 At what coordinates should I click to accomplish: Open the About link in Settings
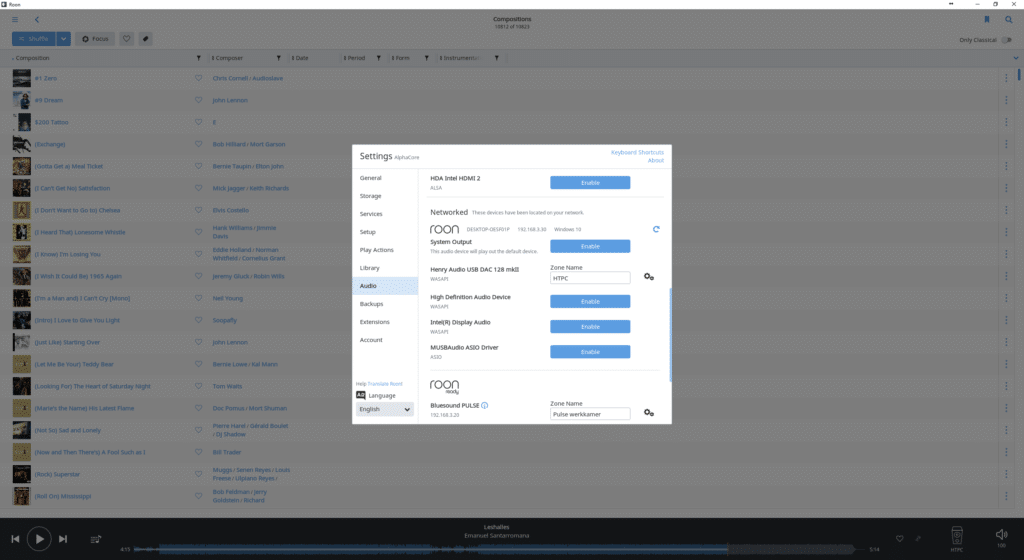[656, 161]
